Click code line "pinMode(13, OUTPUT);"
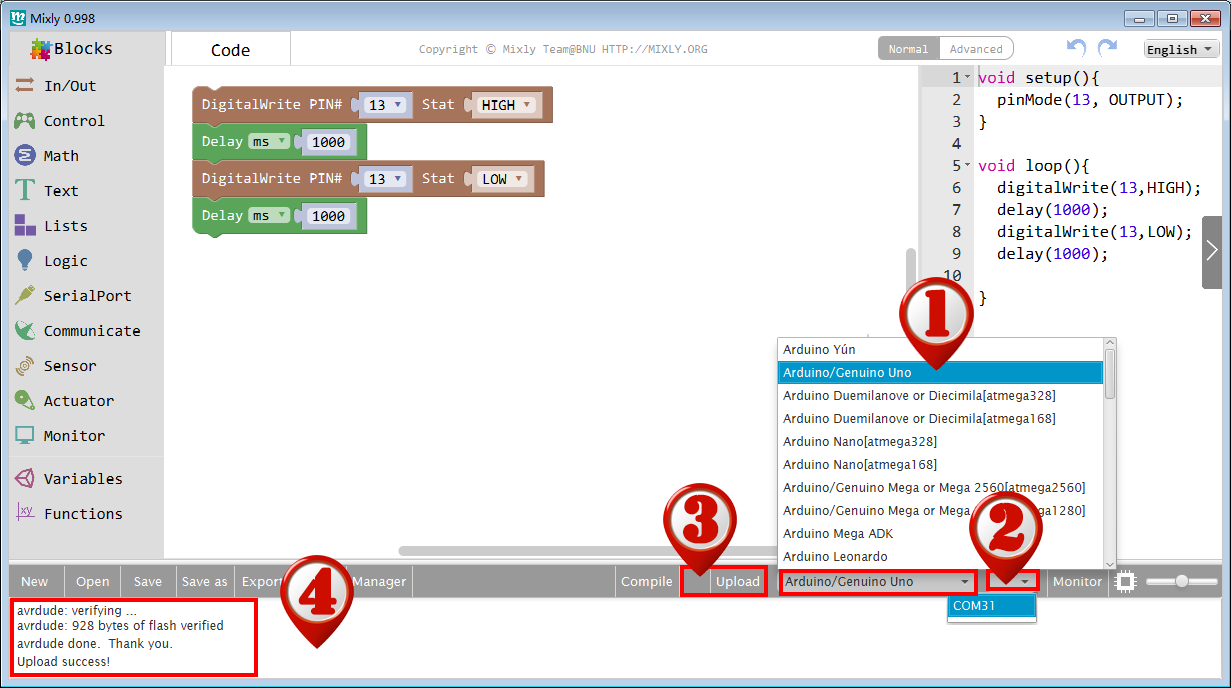 click(x=1090, y=100)
